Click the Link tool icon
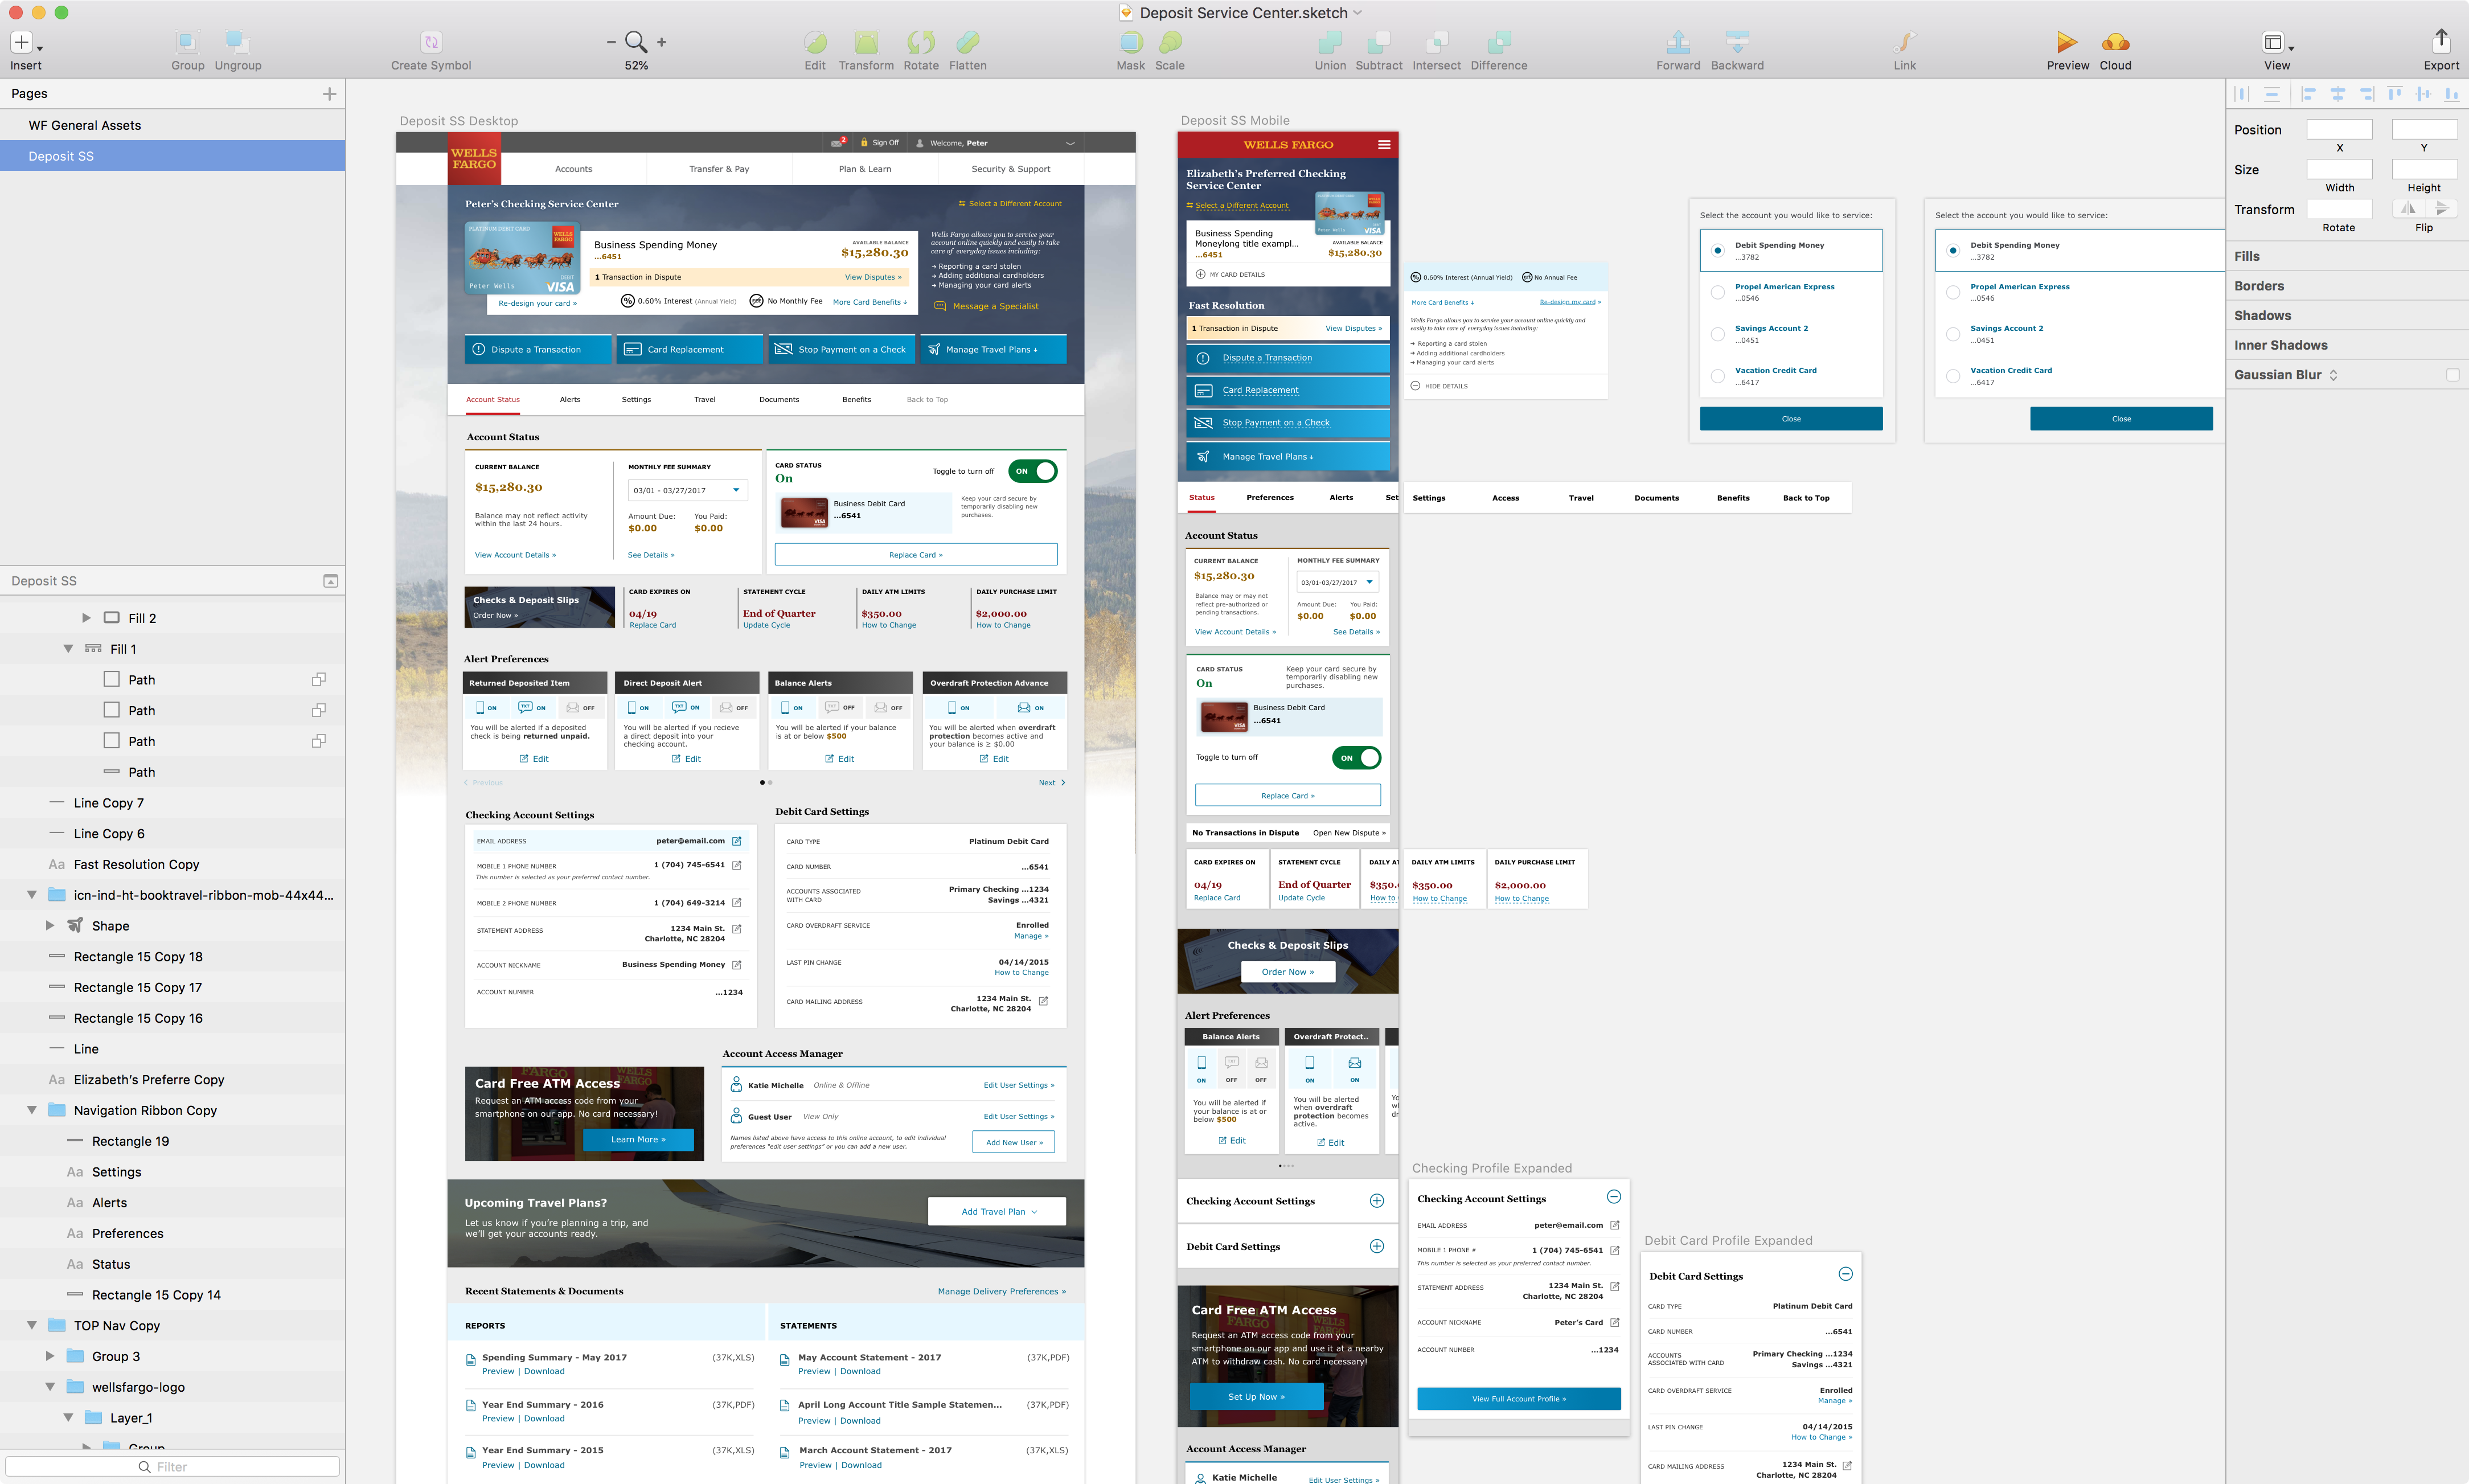Screen dimensions: 2469x1484 tap(1904, 43)
